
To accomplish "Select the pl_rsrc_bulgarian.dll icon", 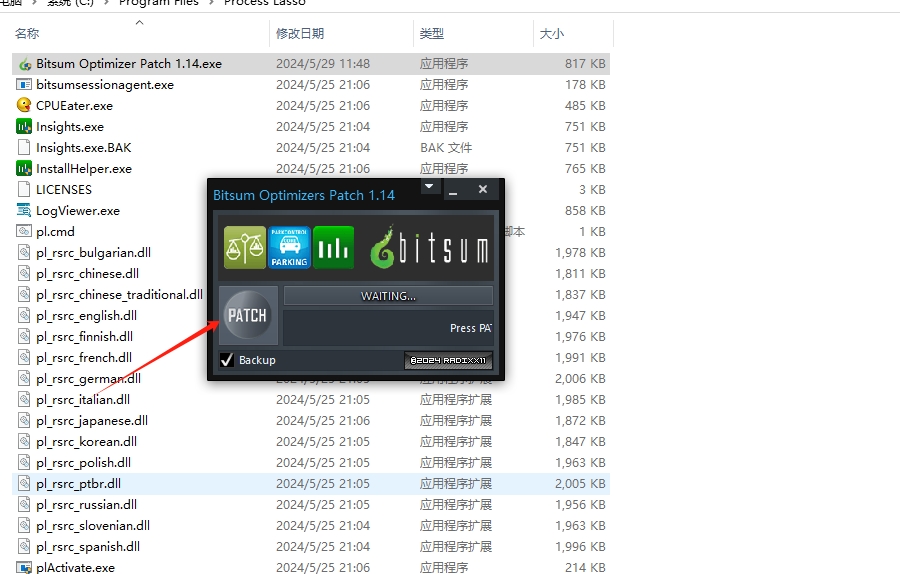I will (24, 253).
